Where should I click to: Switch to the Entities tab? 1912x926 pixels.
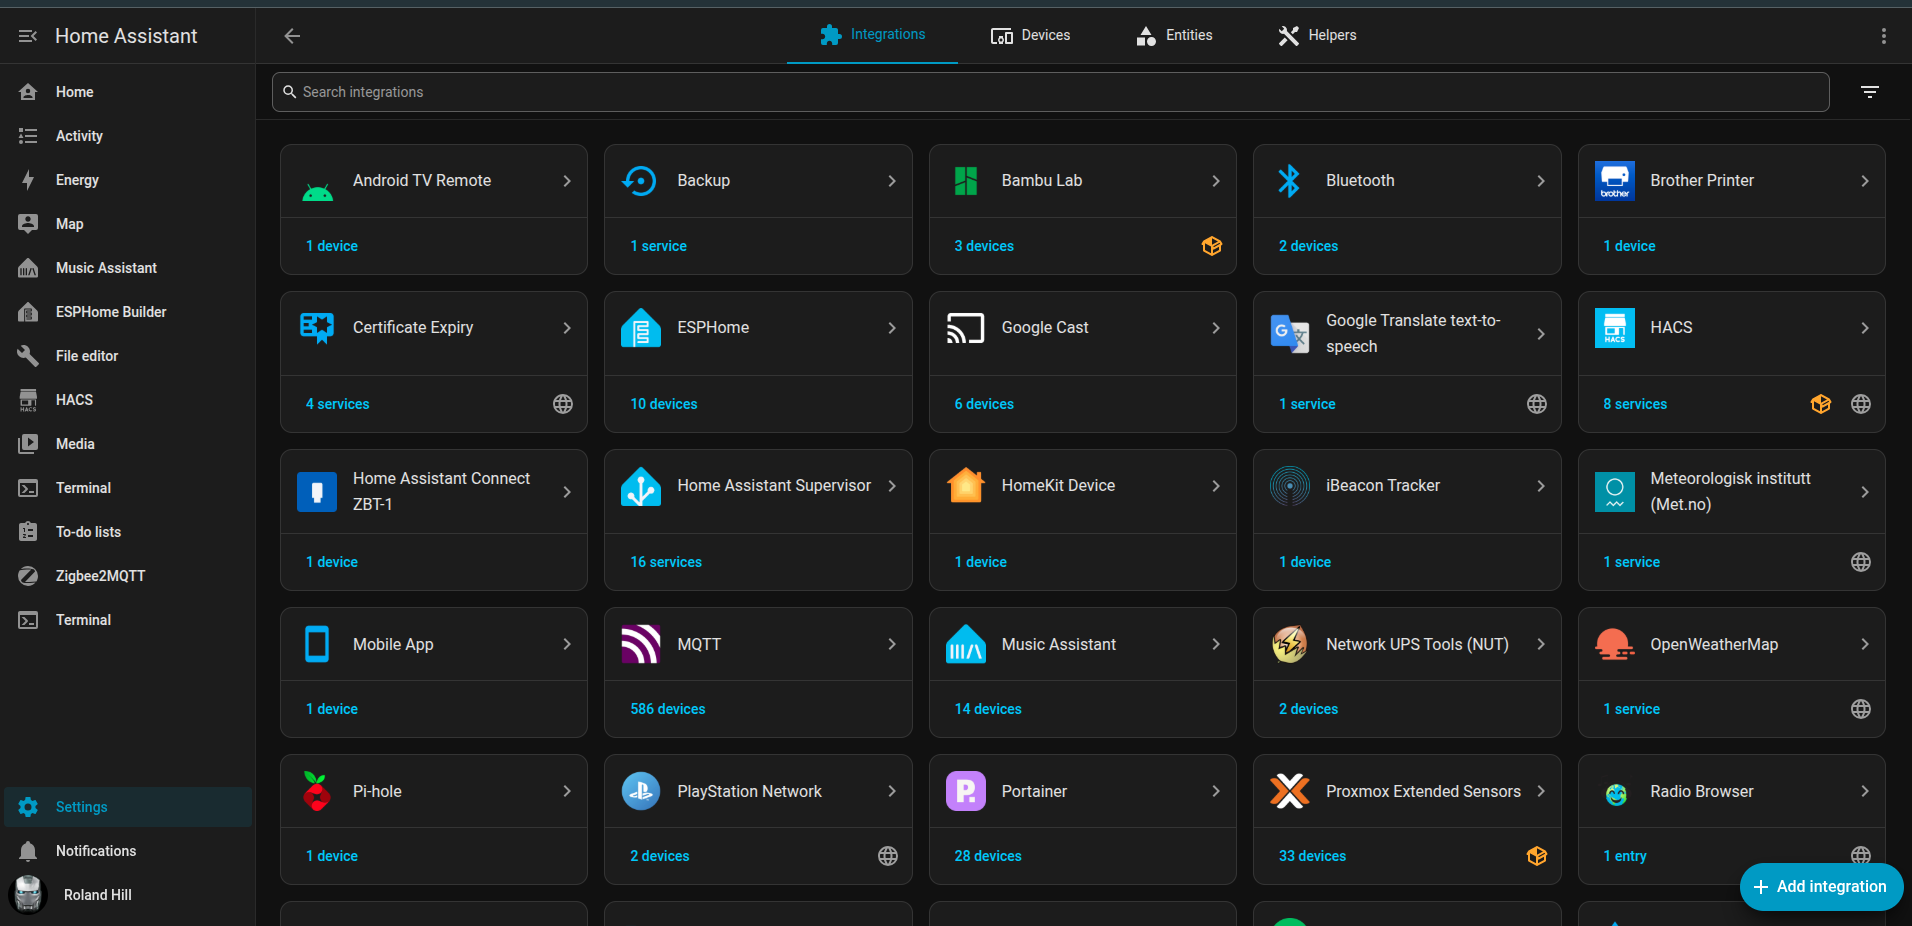point(1175,36)
